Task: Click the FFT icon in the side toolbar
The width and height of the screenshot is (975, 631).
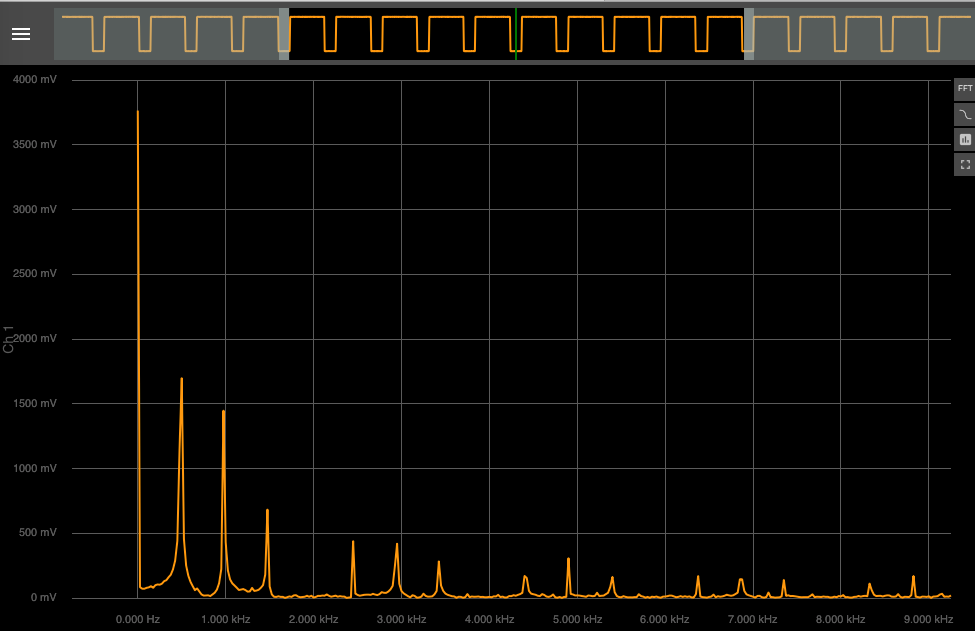Action: pyautogui.click(x=963, y=88)
